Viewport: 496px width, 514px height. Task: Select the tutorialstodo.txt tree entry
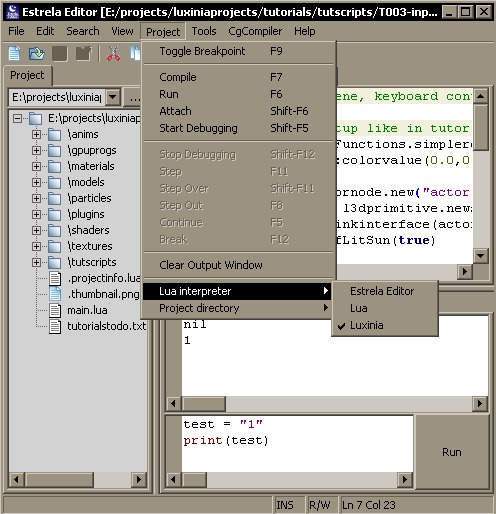(106, 326)
